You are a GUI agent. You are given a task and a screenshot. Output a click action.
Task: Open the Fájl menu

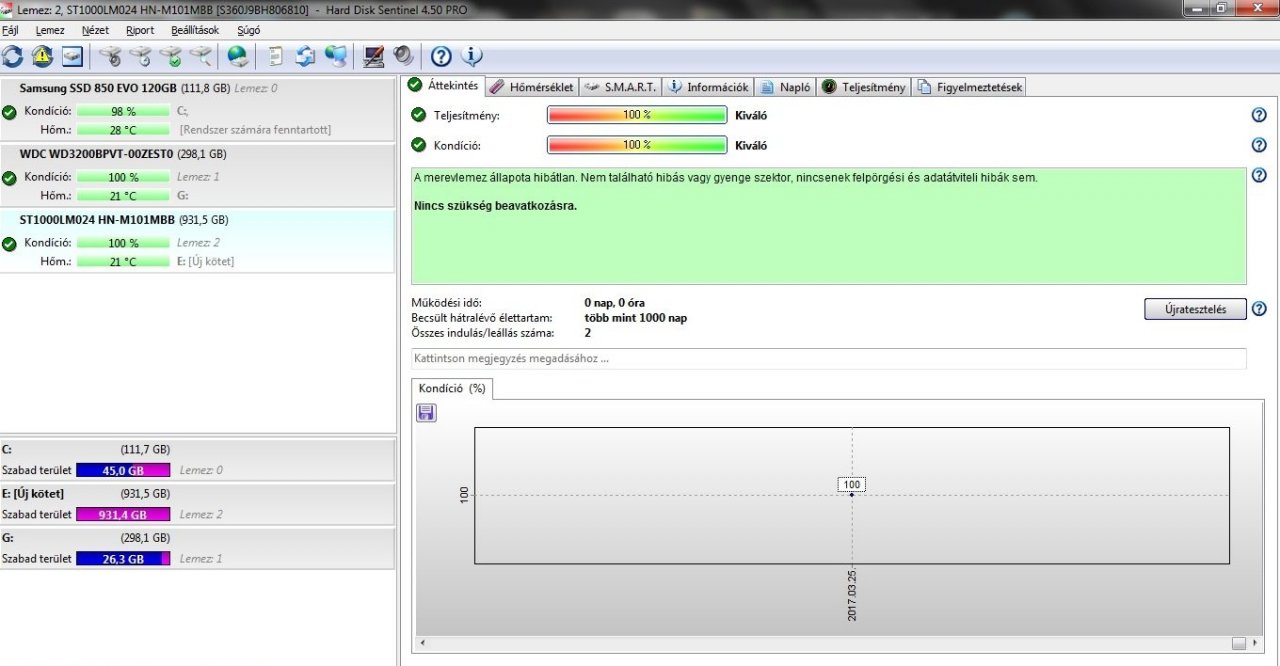(x=10, y=30)
